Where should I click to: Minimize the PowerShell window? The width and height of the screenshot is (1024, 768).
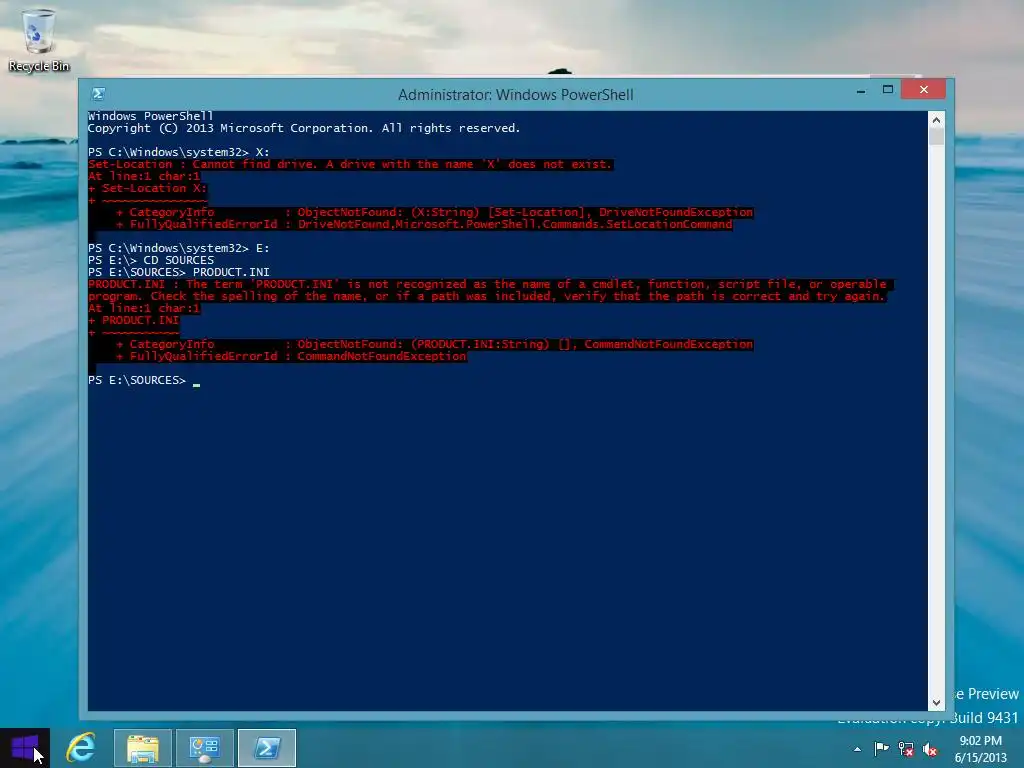(861, 90)
